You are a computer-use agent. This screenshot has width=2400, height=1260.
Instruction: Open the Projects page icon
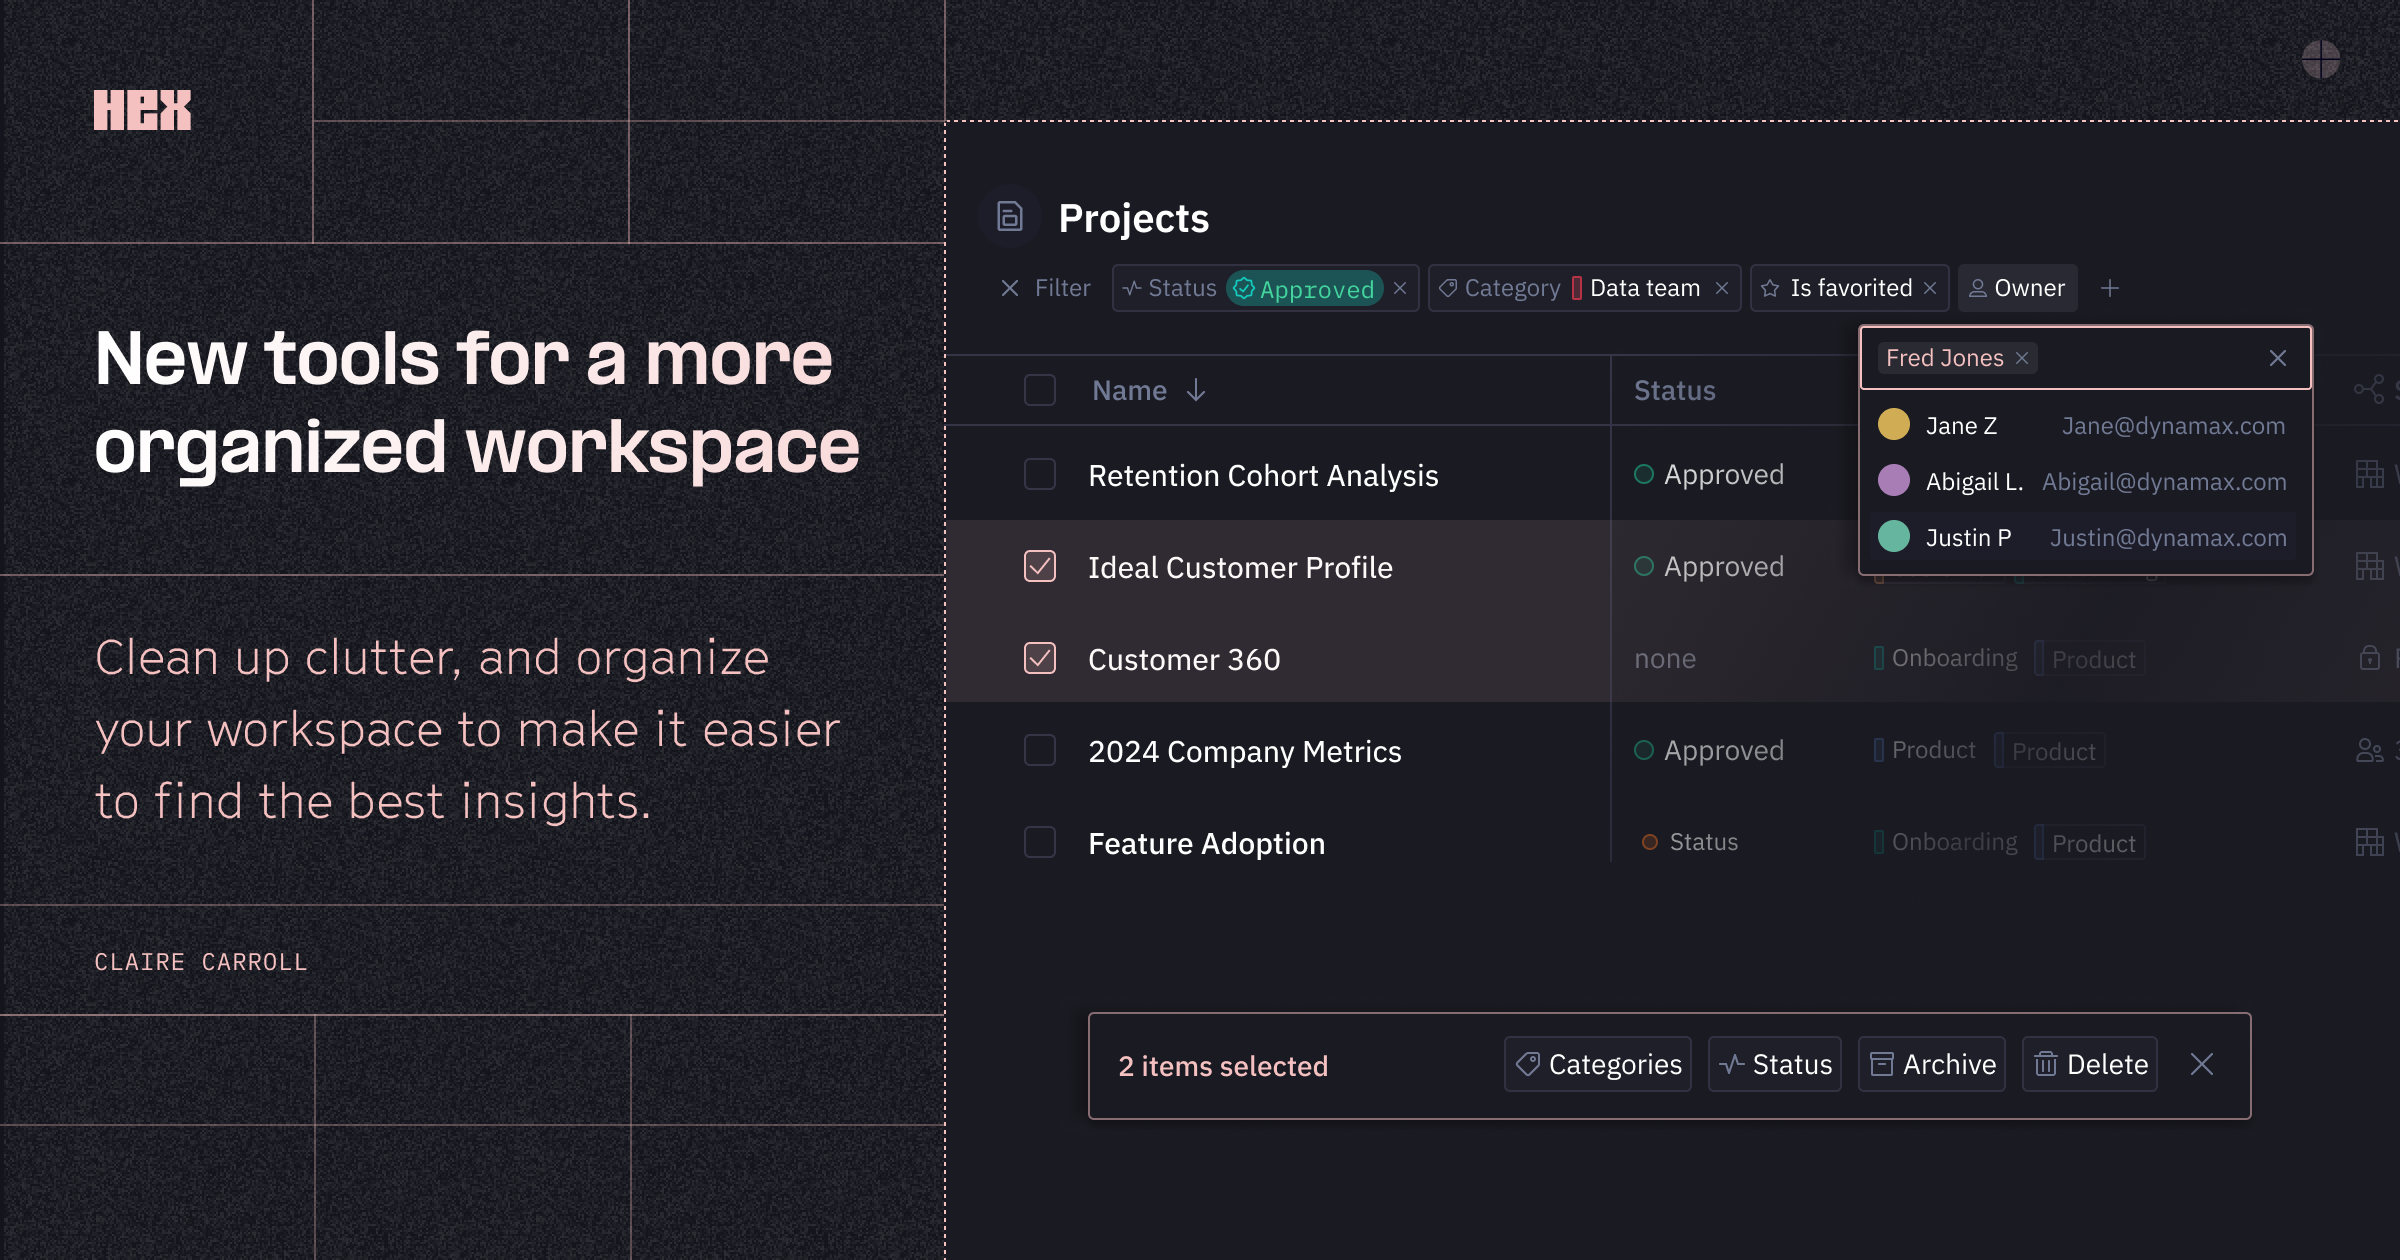point(1010,216)
